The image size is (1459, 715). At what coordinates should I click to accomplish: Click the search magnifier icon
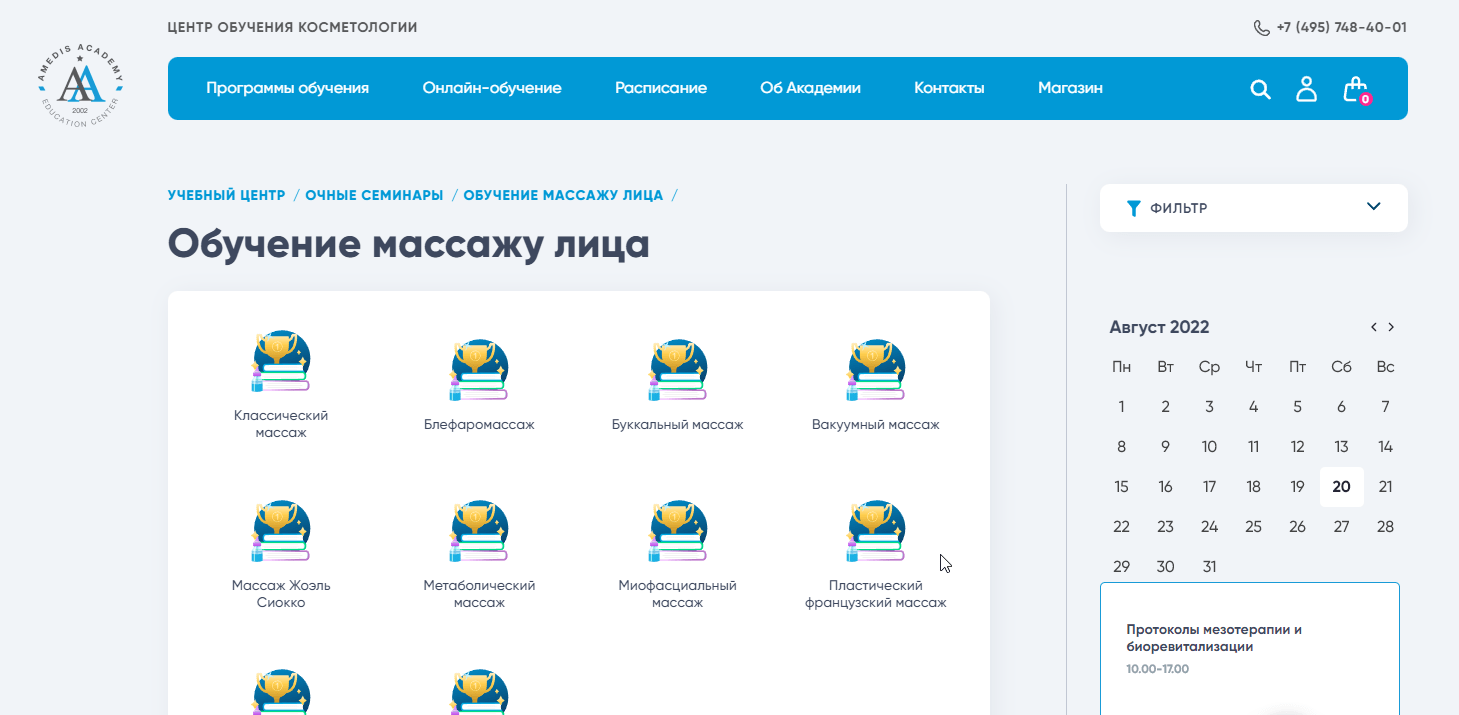tap(1260, 90)
